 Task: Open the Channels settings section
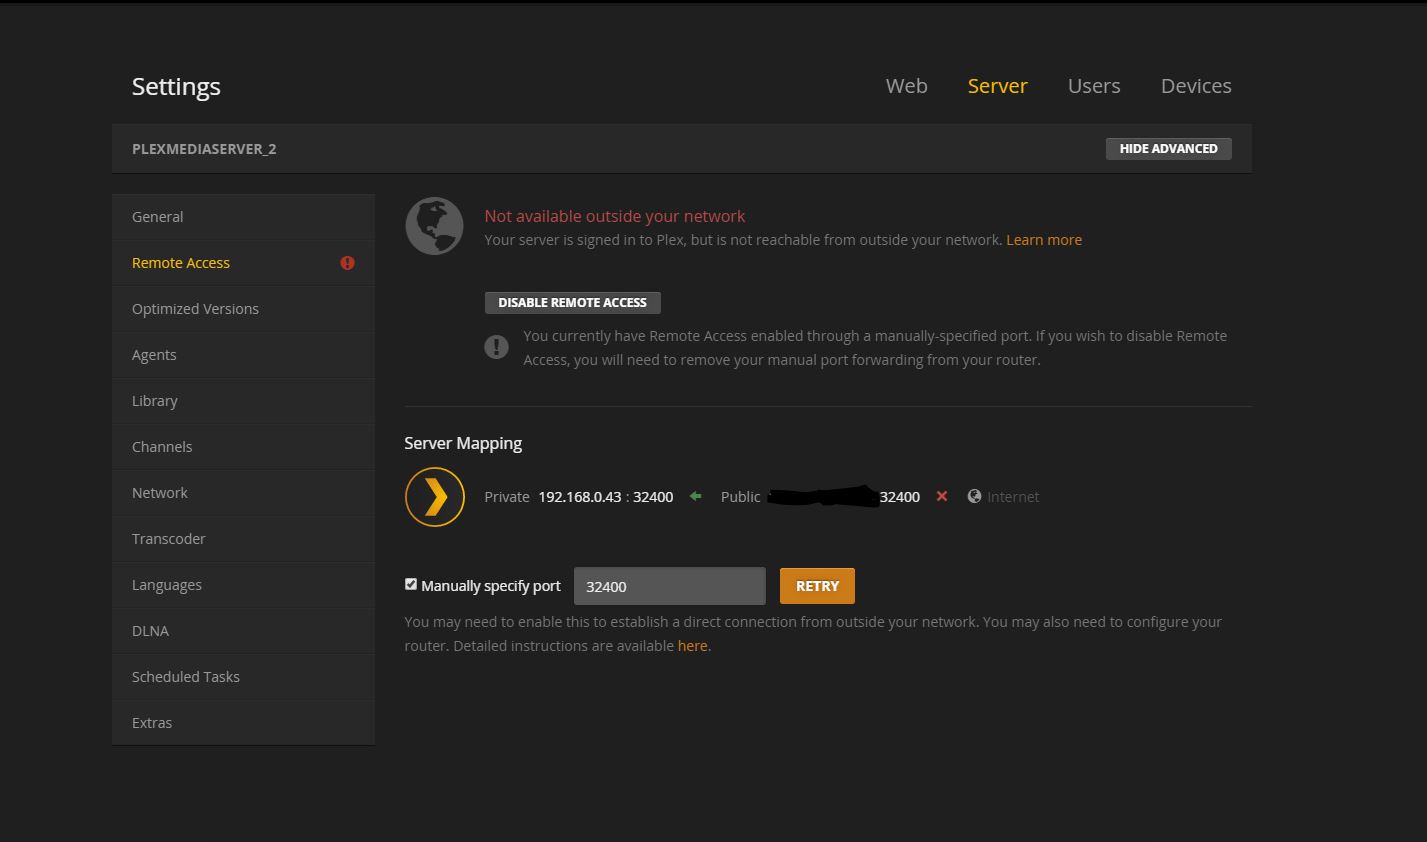point(243,447)
